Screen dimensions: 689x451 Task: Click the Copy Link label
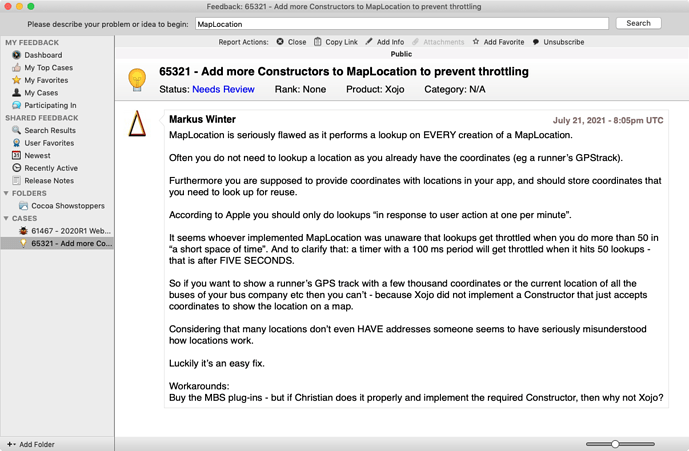click(x=341, y=42)
